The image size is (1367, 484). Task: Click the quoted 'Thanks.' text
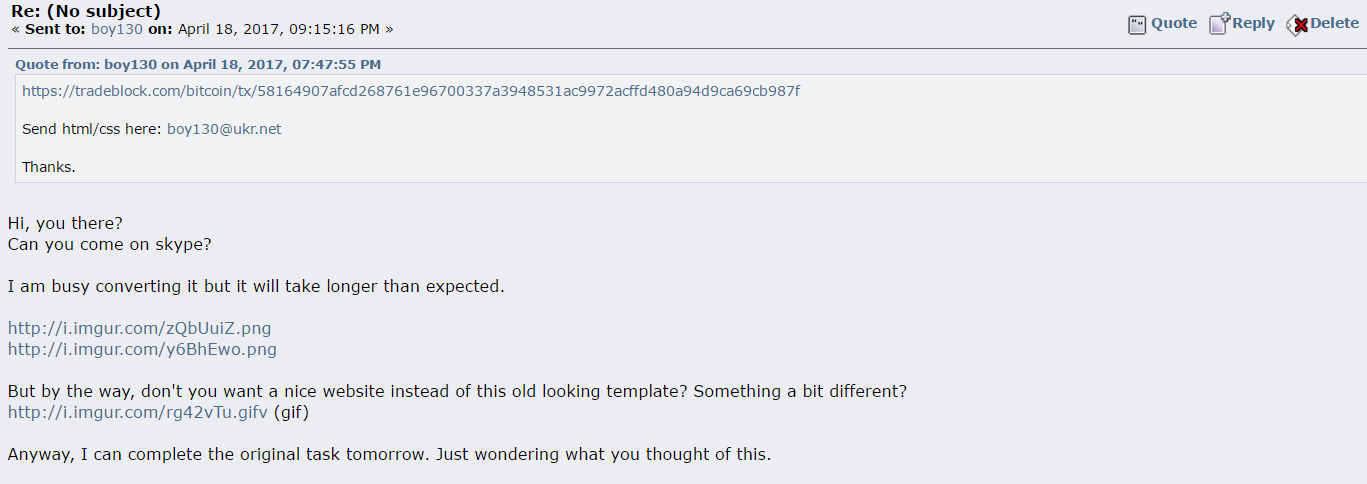coord(49,167)
